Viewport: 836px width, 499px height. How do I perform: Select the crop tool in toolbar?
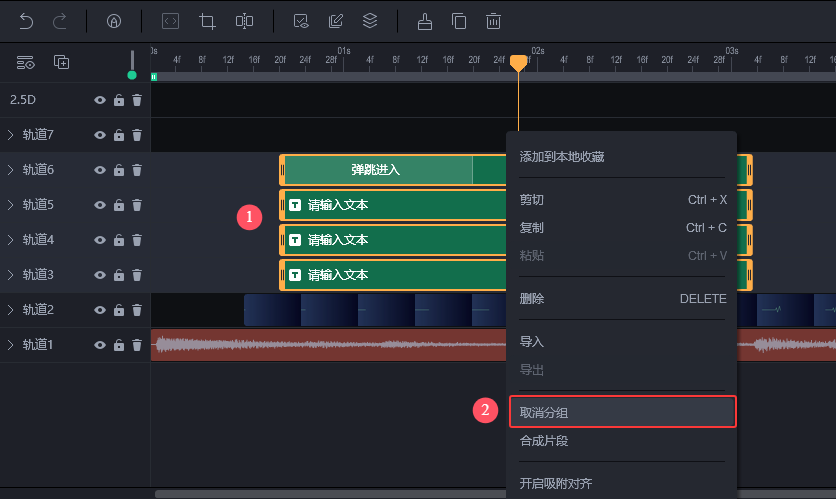coord(208,20)
